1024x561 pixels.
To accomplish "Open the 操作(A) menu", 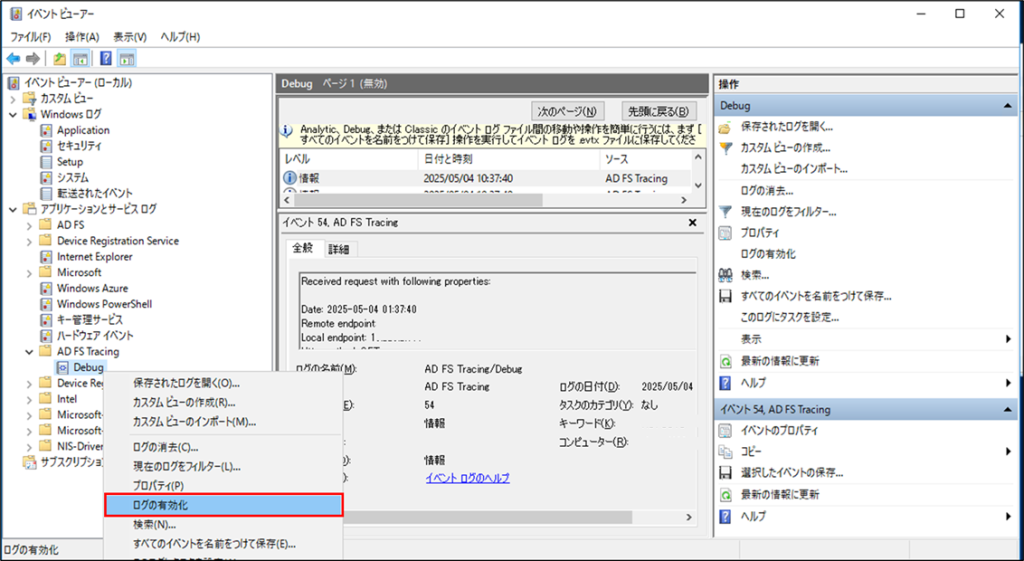I will [82, 37].
